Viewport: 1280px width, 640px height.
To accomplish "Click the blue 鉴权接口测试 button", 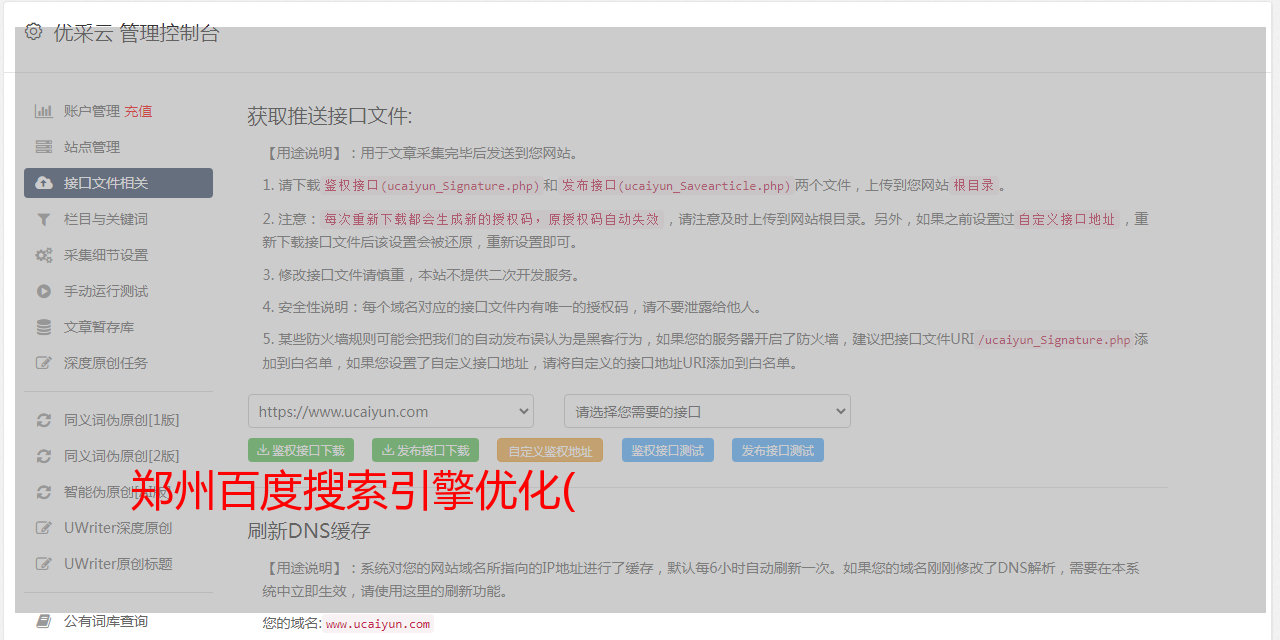I will click(x=668, y=450).
